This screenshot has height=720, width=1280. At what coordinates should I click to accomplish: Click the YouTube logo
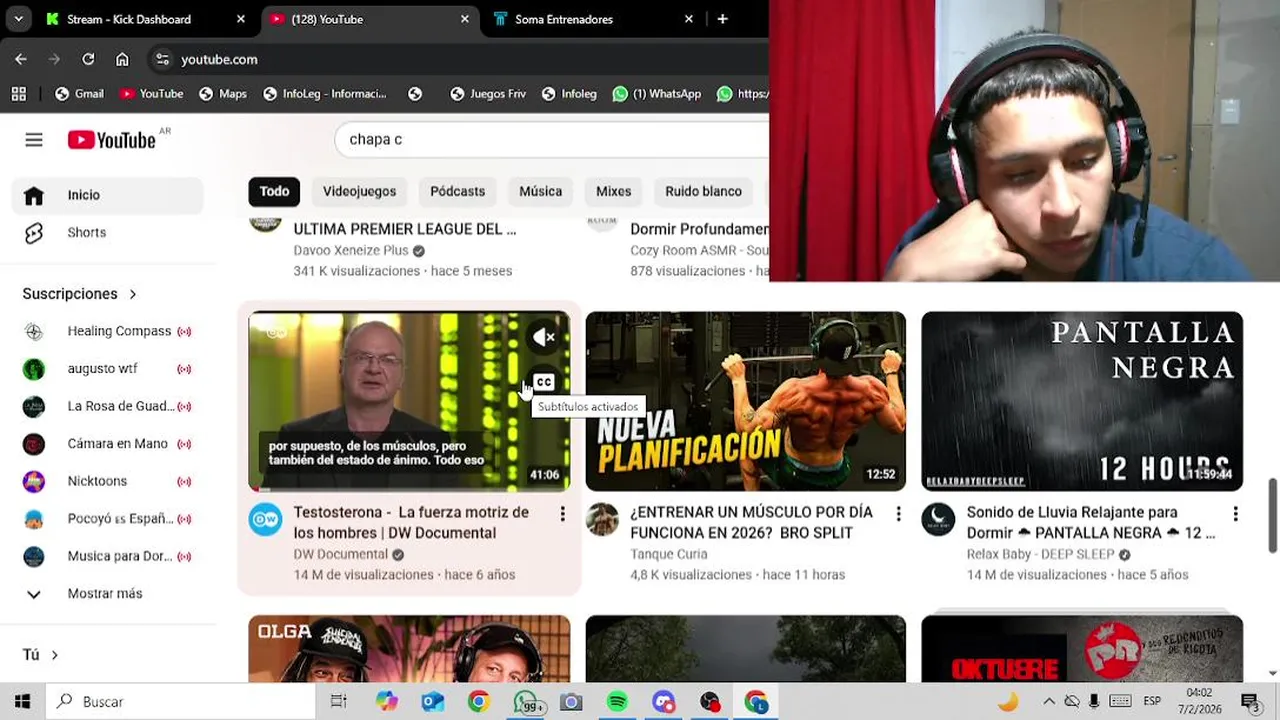coord(112,140)
